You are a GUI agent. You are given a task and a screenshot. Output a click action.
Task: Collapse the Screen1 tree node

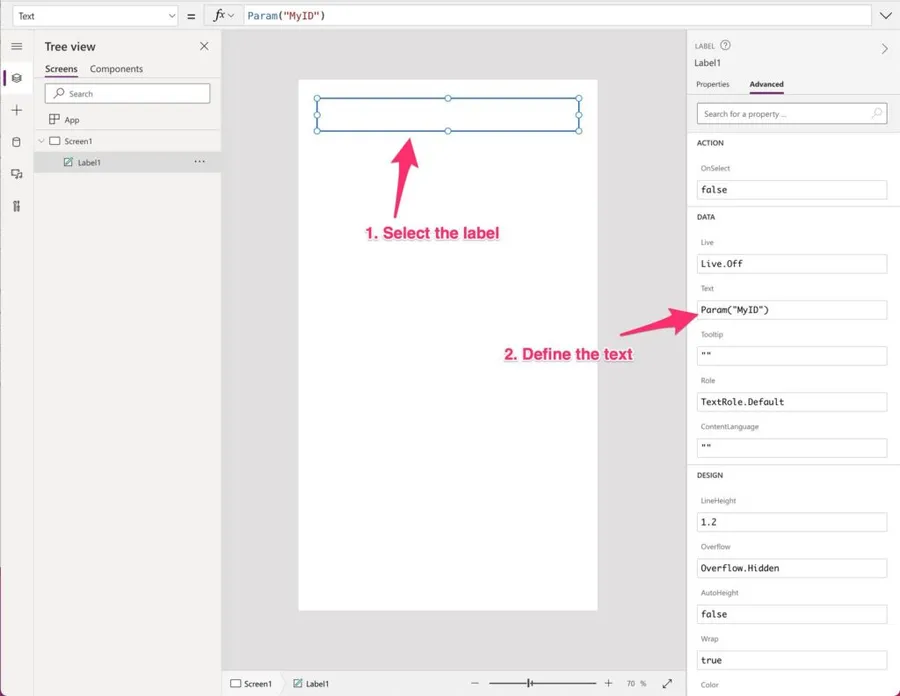click(42, 141)
